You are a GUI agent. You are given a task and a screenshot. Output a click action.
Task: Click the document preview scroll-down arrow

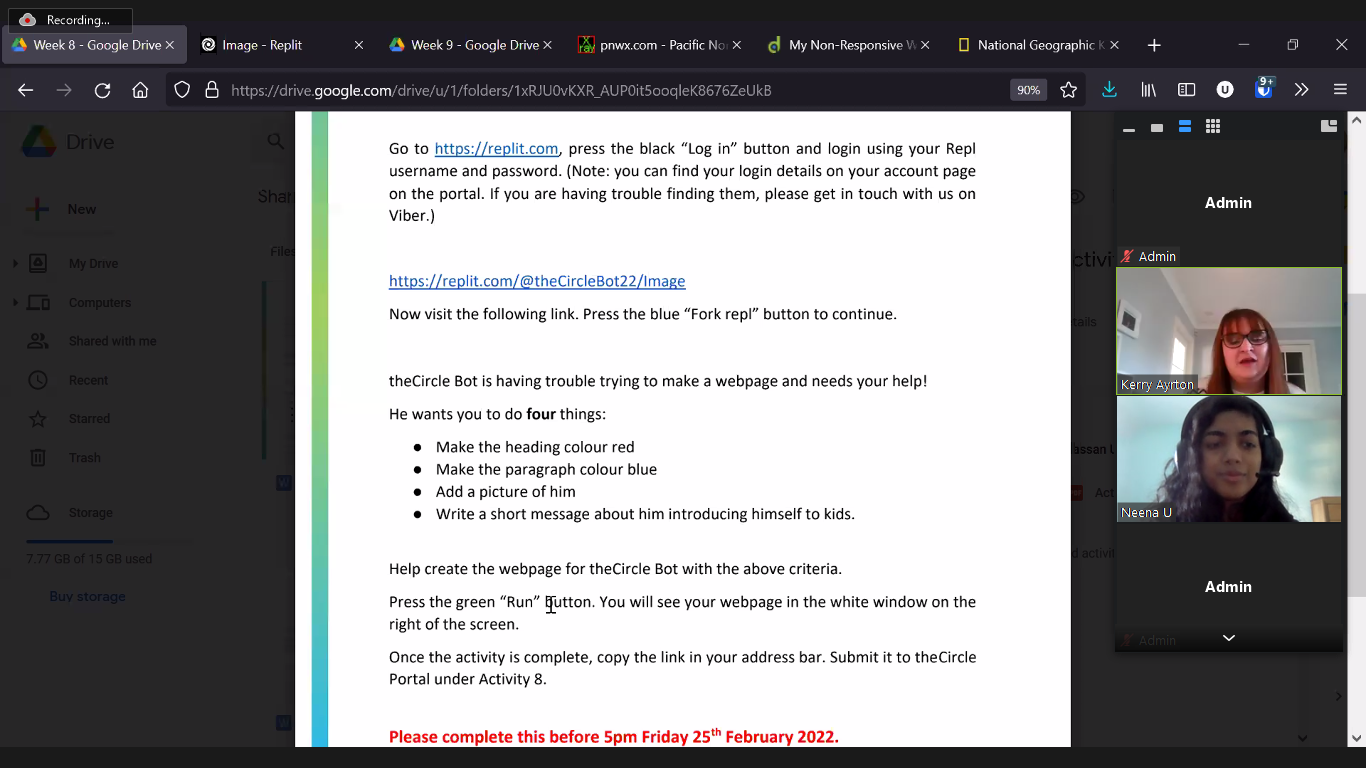coord(1302,738)
